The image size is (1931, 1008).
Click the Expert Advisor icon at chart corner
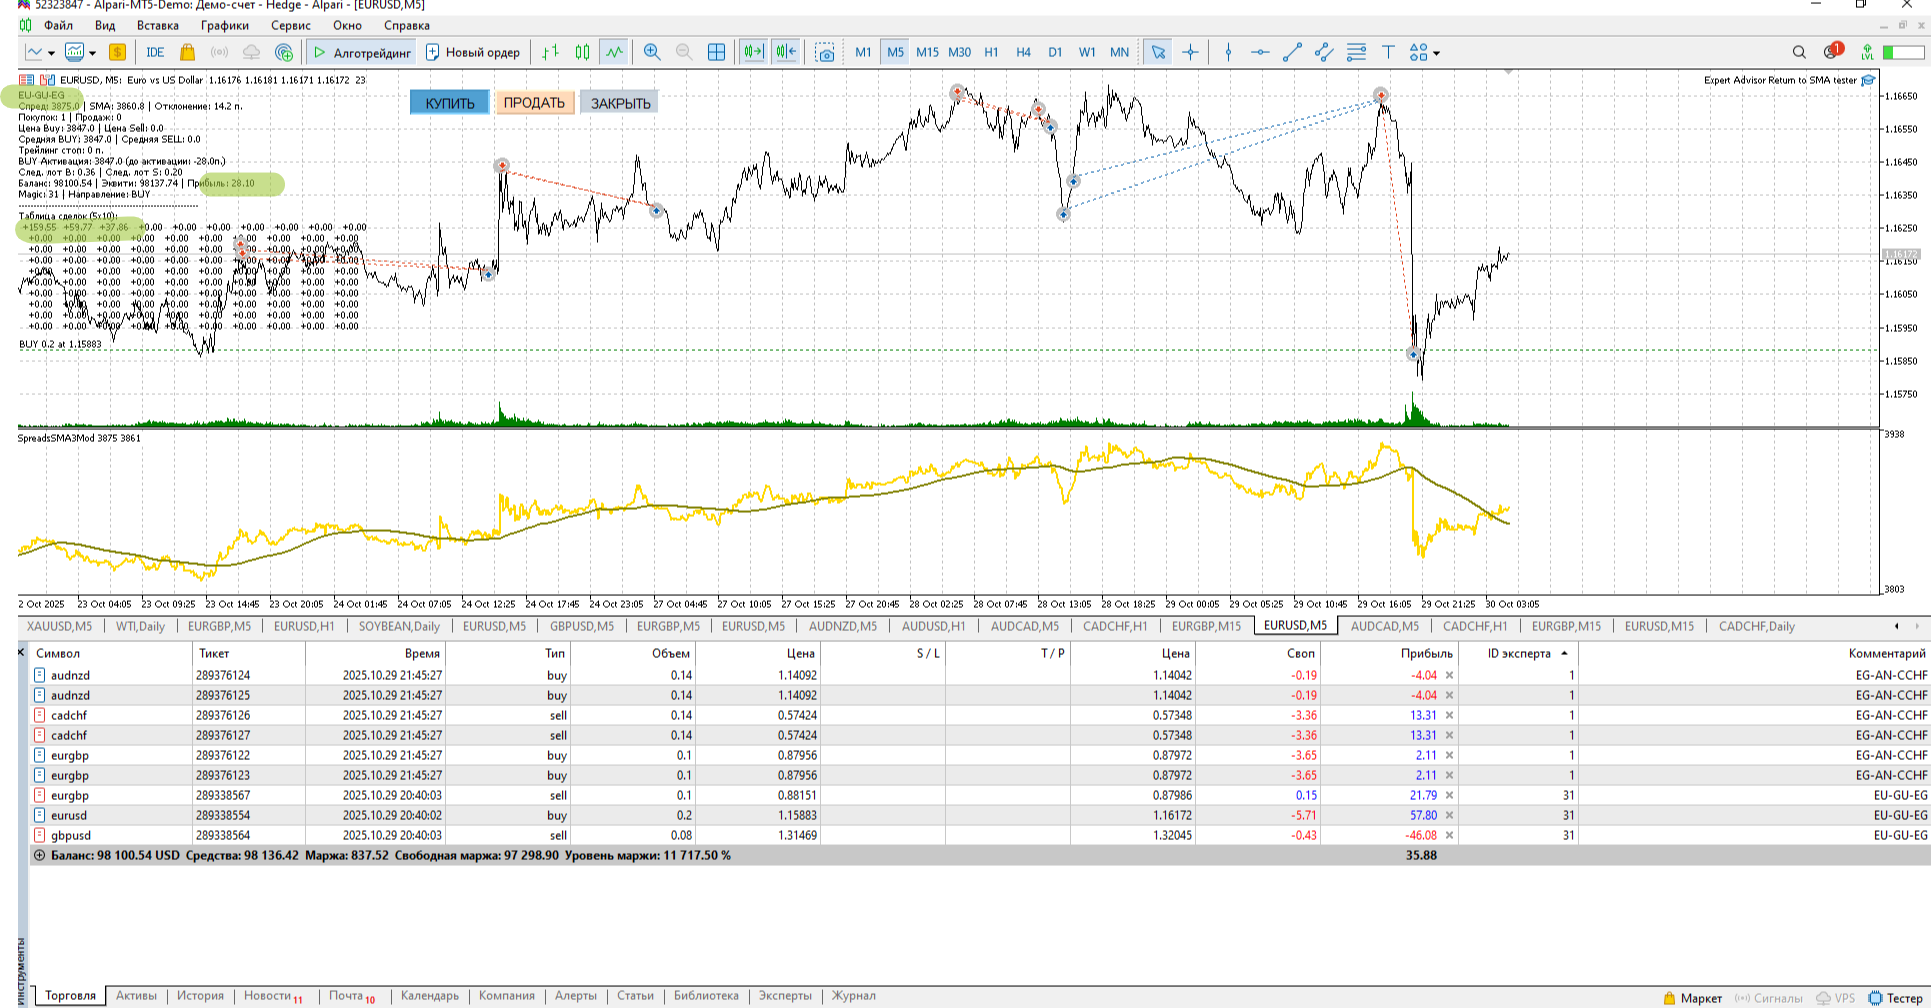click(1868, 80)
